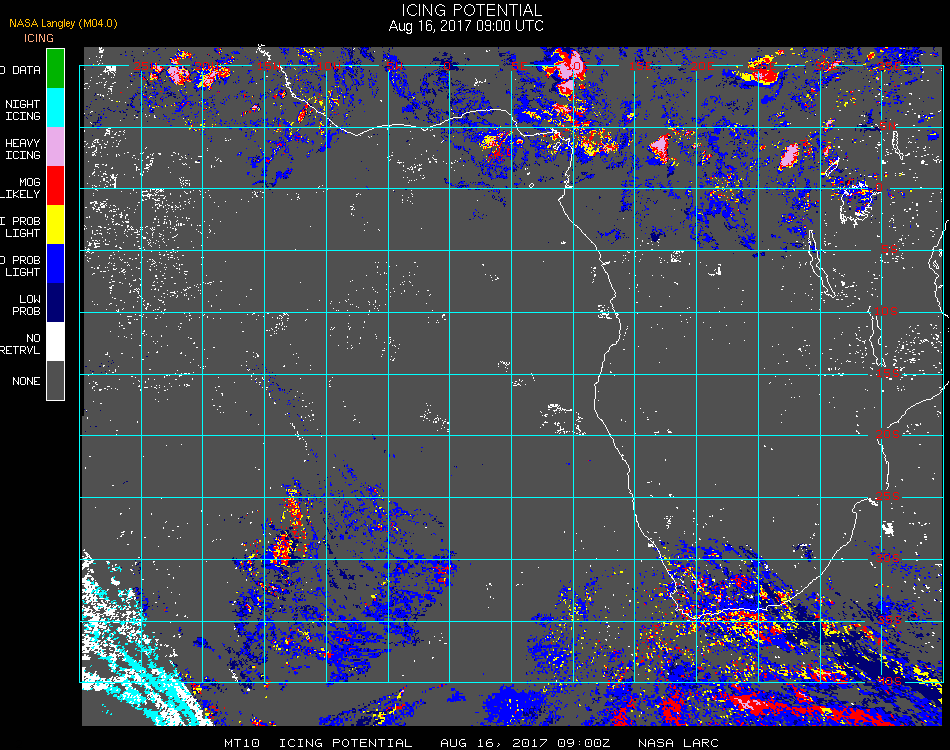Click the footer 'AUG 16, 2017 09:00Z' timestamp

525,743
